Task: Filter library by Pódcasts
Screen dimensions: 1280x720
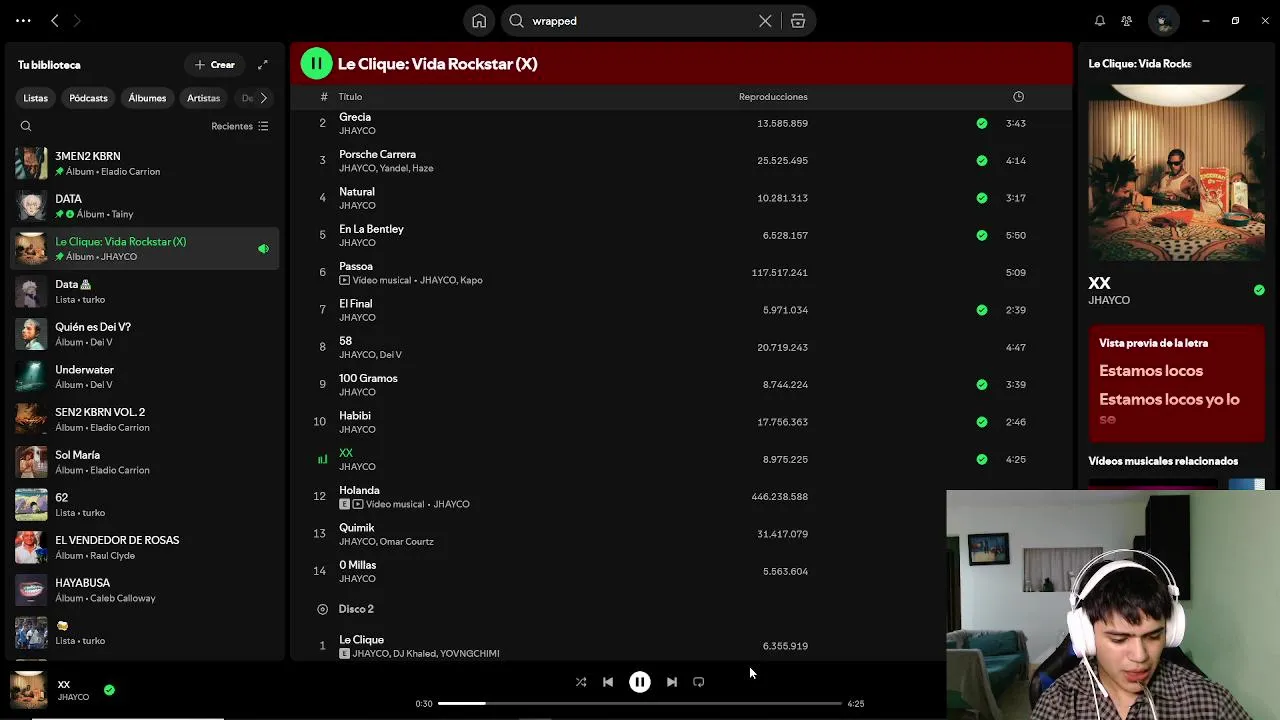Action: click(88, 98)
